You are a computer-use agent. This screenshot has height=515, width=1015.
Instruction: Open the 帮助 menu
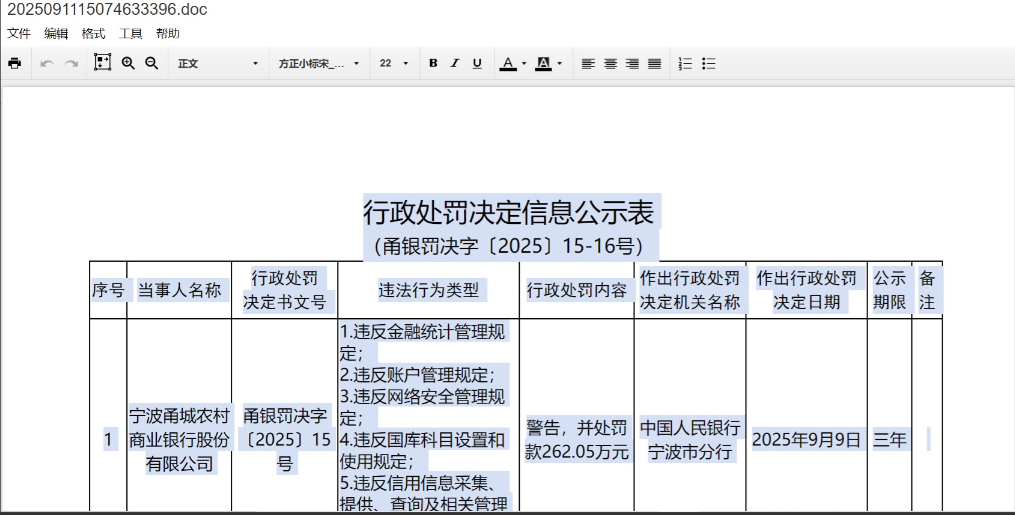[x=168, y=34]
